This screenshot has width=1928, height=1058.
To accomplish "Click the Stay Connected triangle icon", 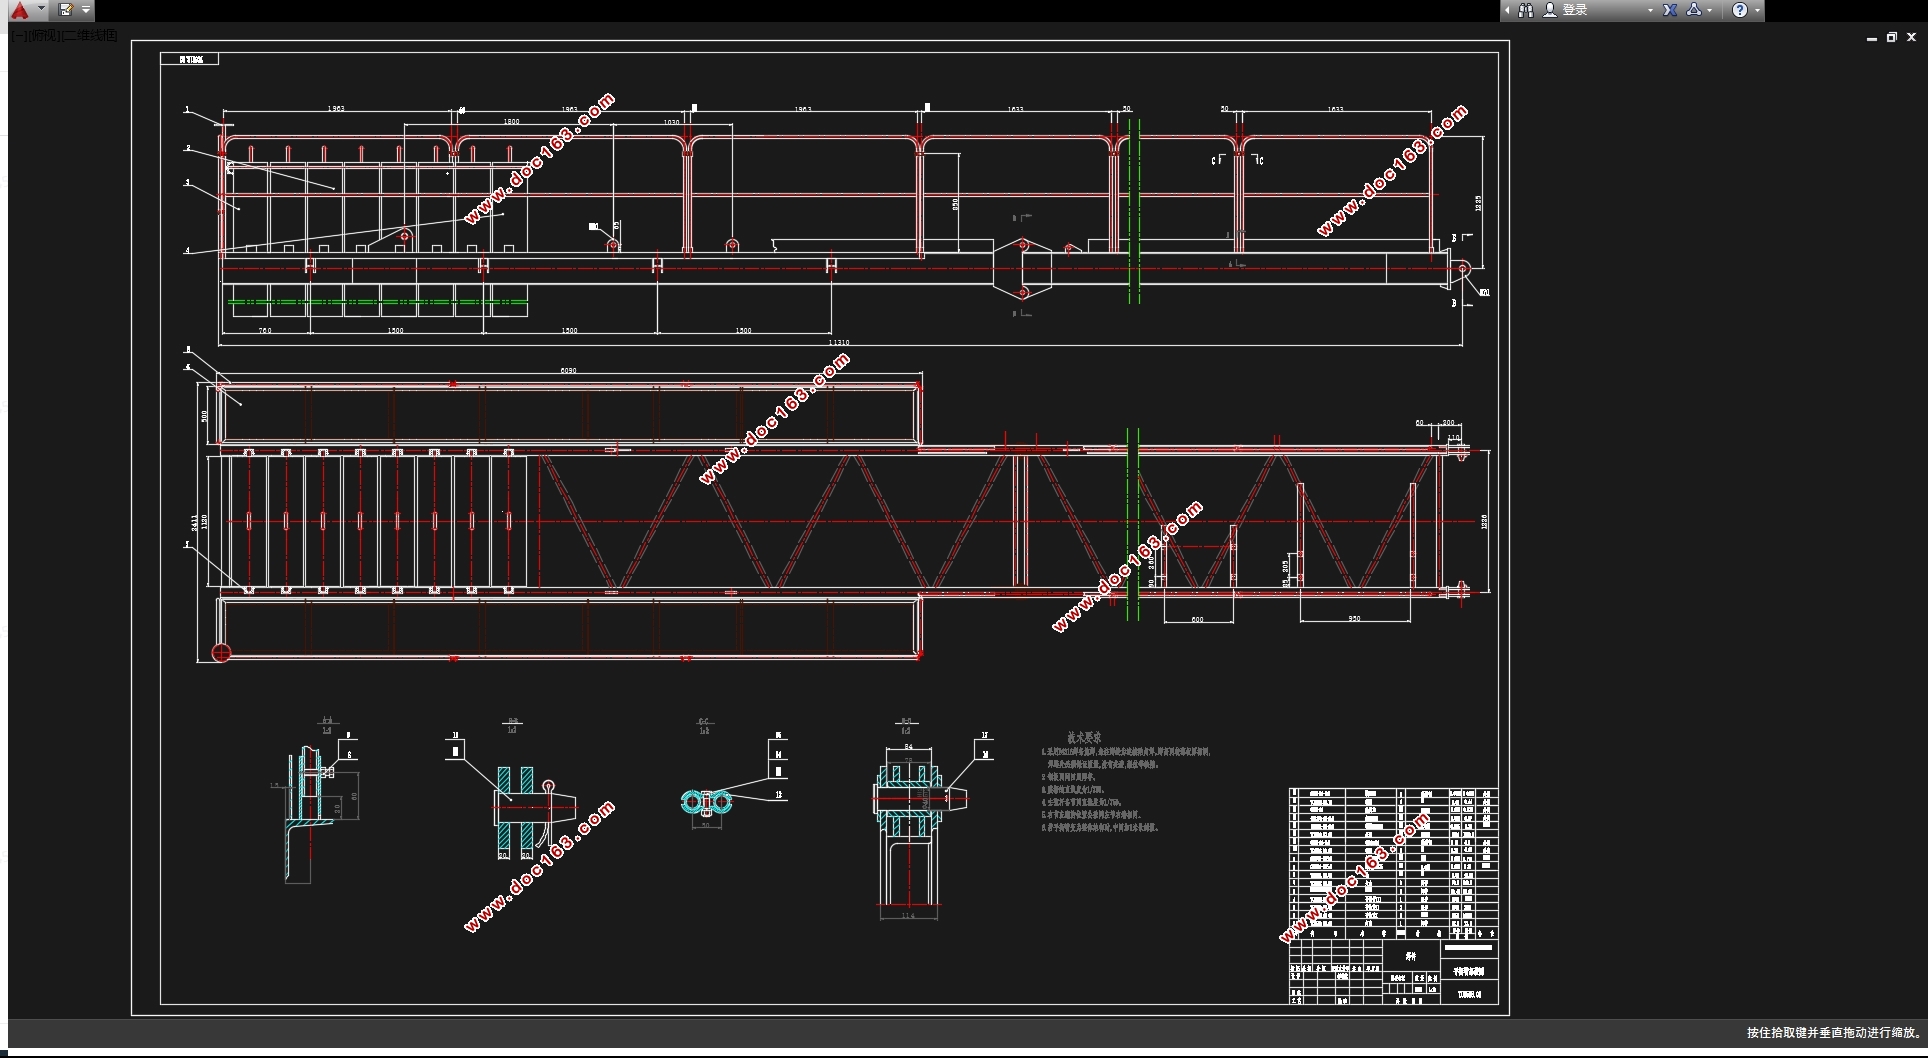I will pos(1693,10).
